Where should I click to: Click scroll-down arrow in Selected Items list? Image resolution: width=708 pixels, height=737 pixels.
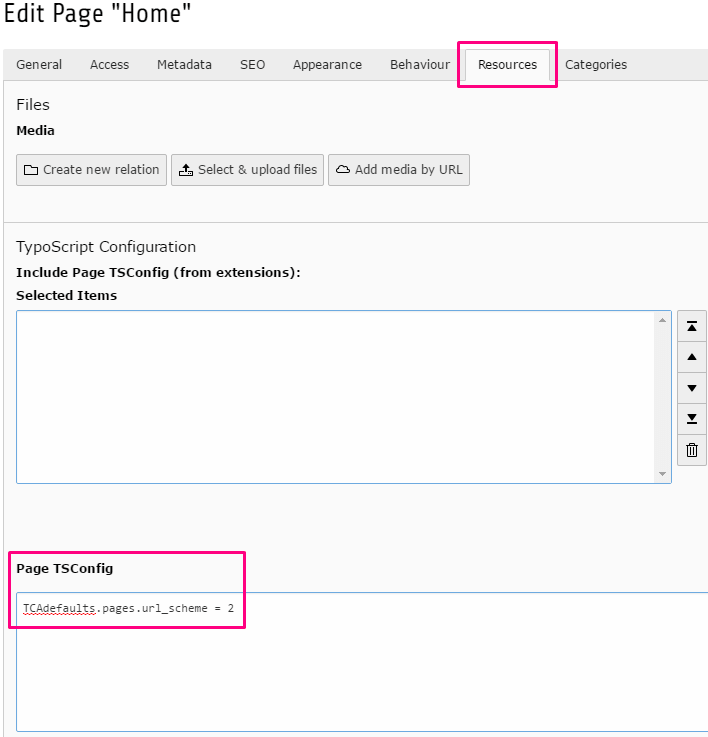tap(662, 474)
